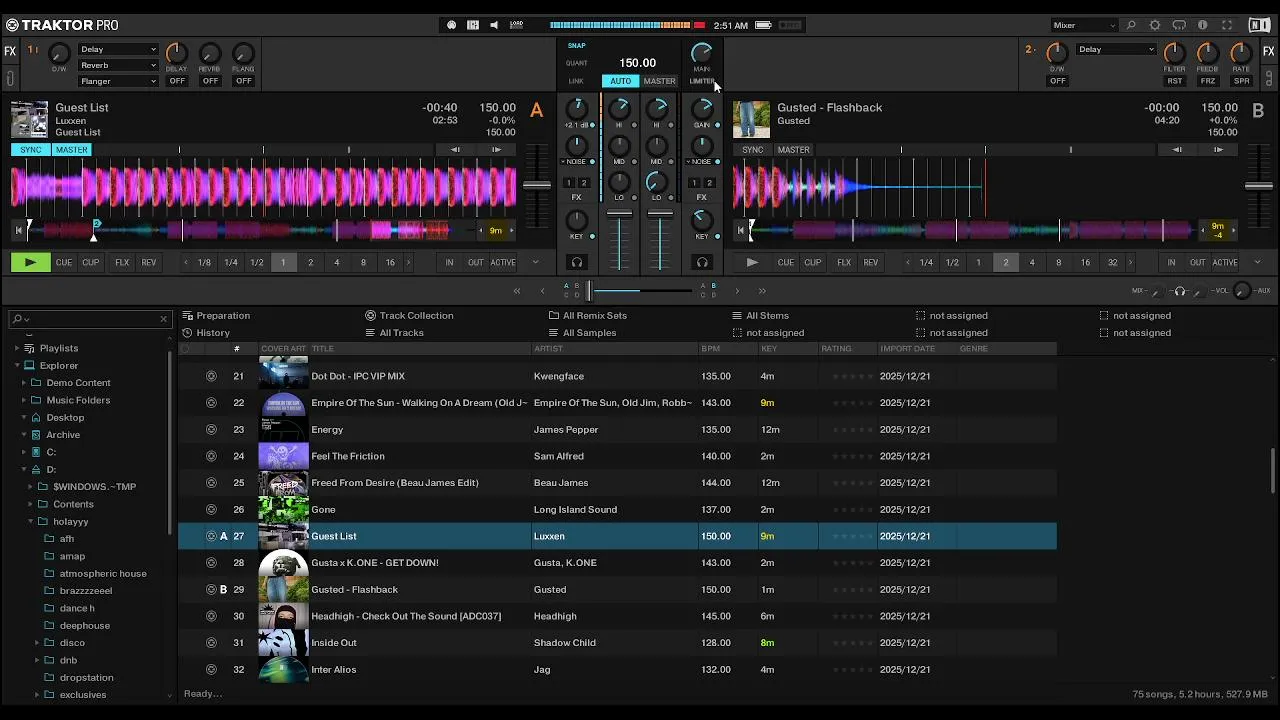Toggle SYNC on Deck A
The image size is (1280, 720).
pyautogui.click(x=31, y=150)
